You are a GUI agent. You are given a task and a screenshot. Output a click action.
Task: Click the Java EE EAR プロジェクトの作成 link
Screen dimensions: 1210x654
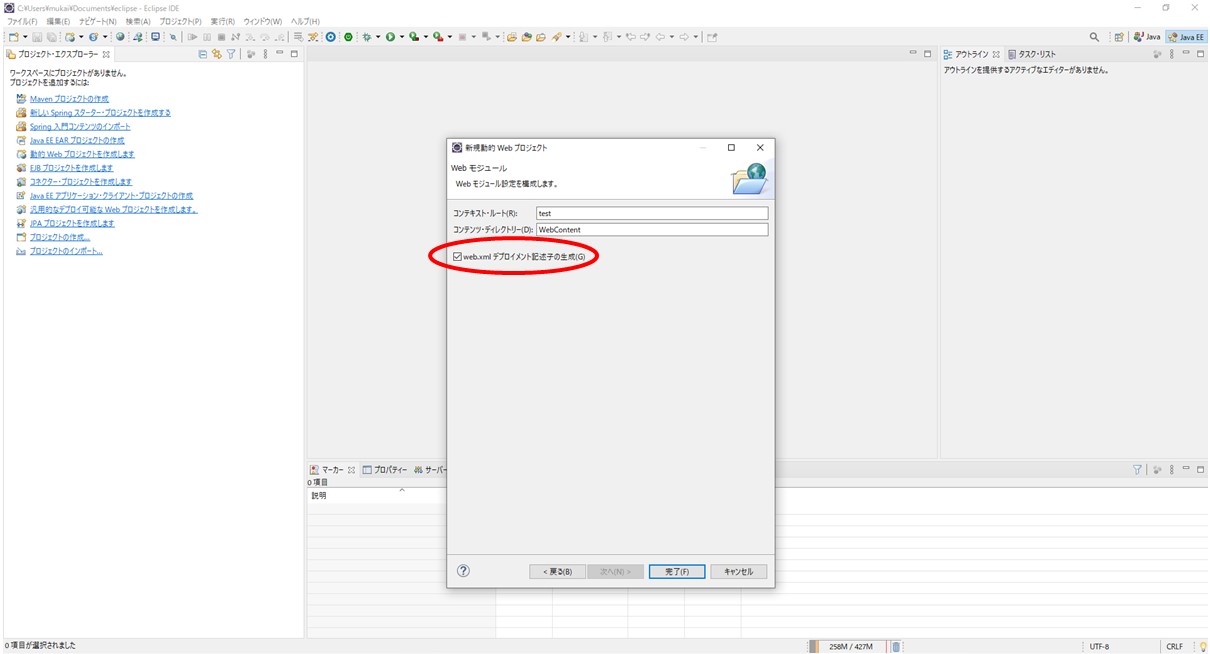point(77,141)
